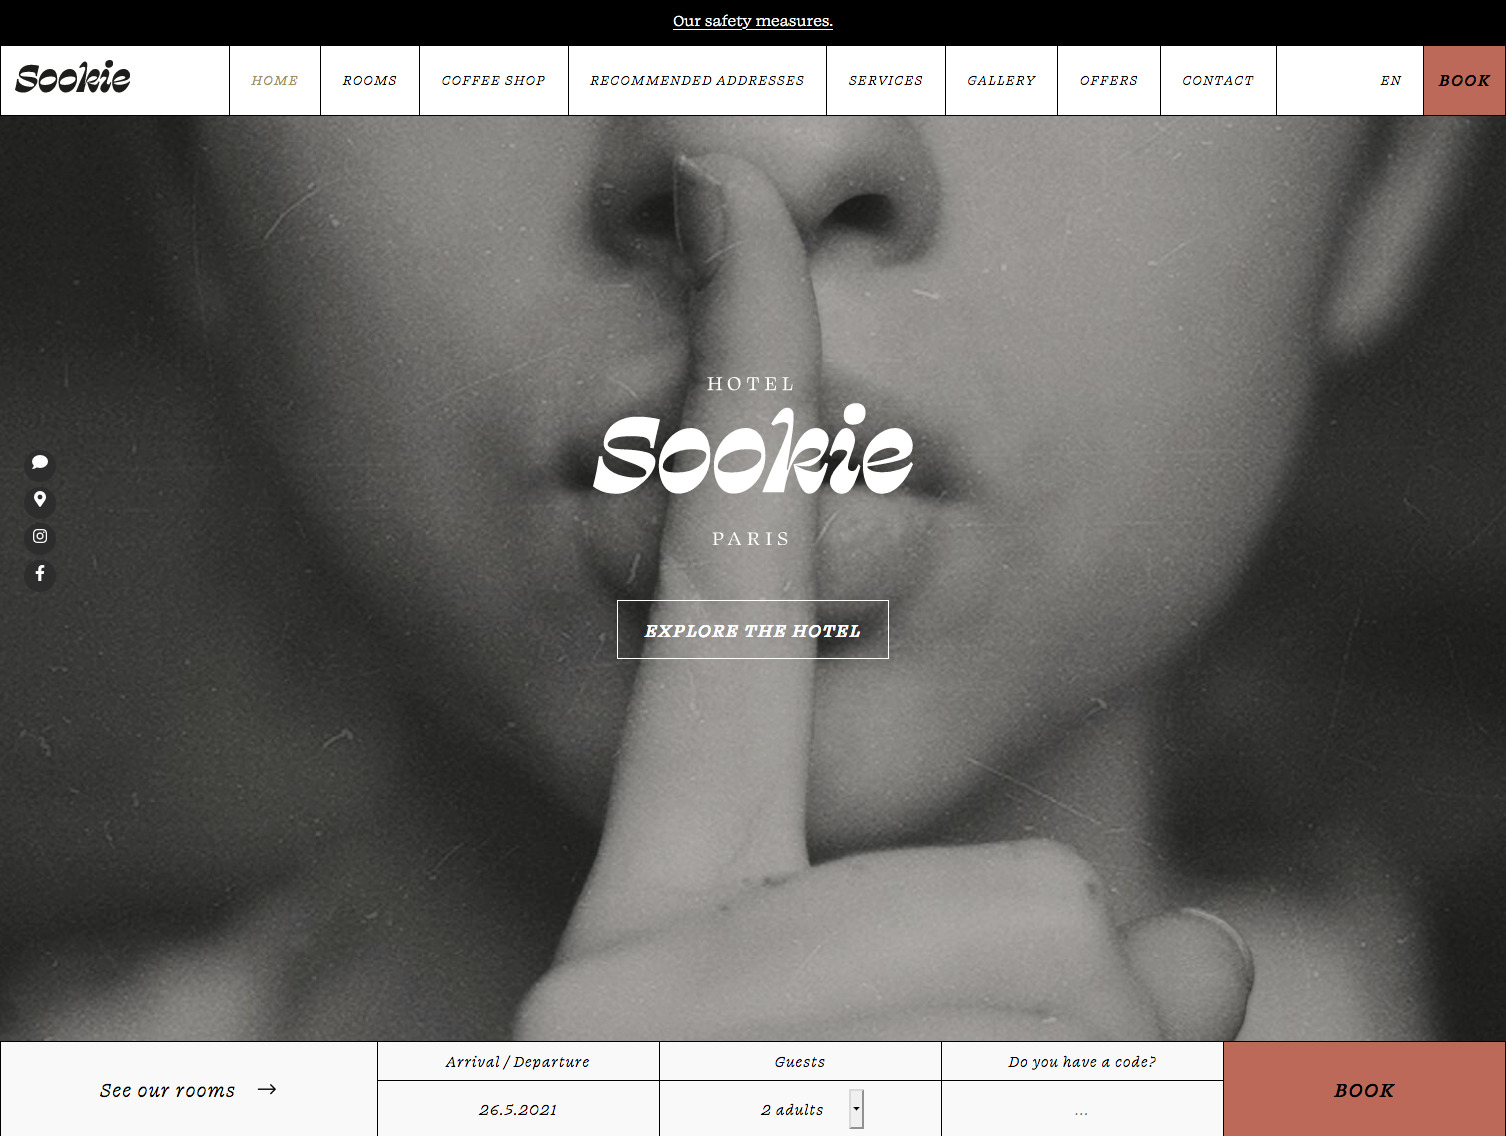
Task: Open the chat bubble icon
Action: [x=40, y=462]
